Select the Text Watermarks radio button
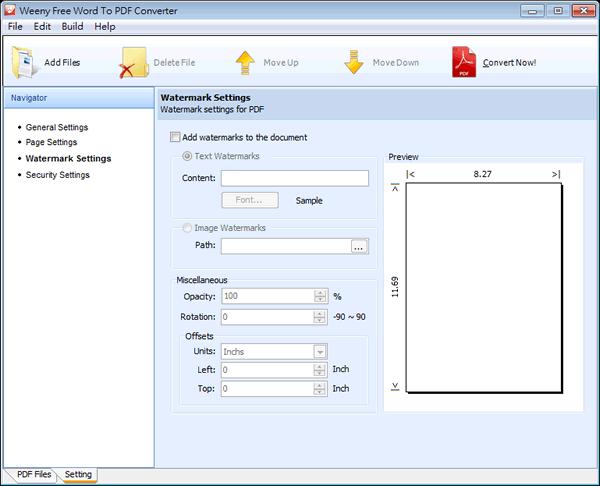Image resolution: width=600 pixels, height=486 pixels. [x=187, y=156]
